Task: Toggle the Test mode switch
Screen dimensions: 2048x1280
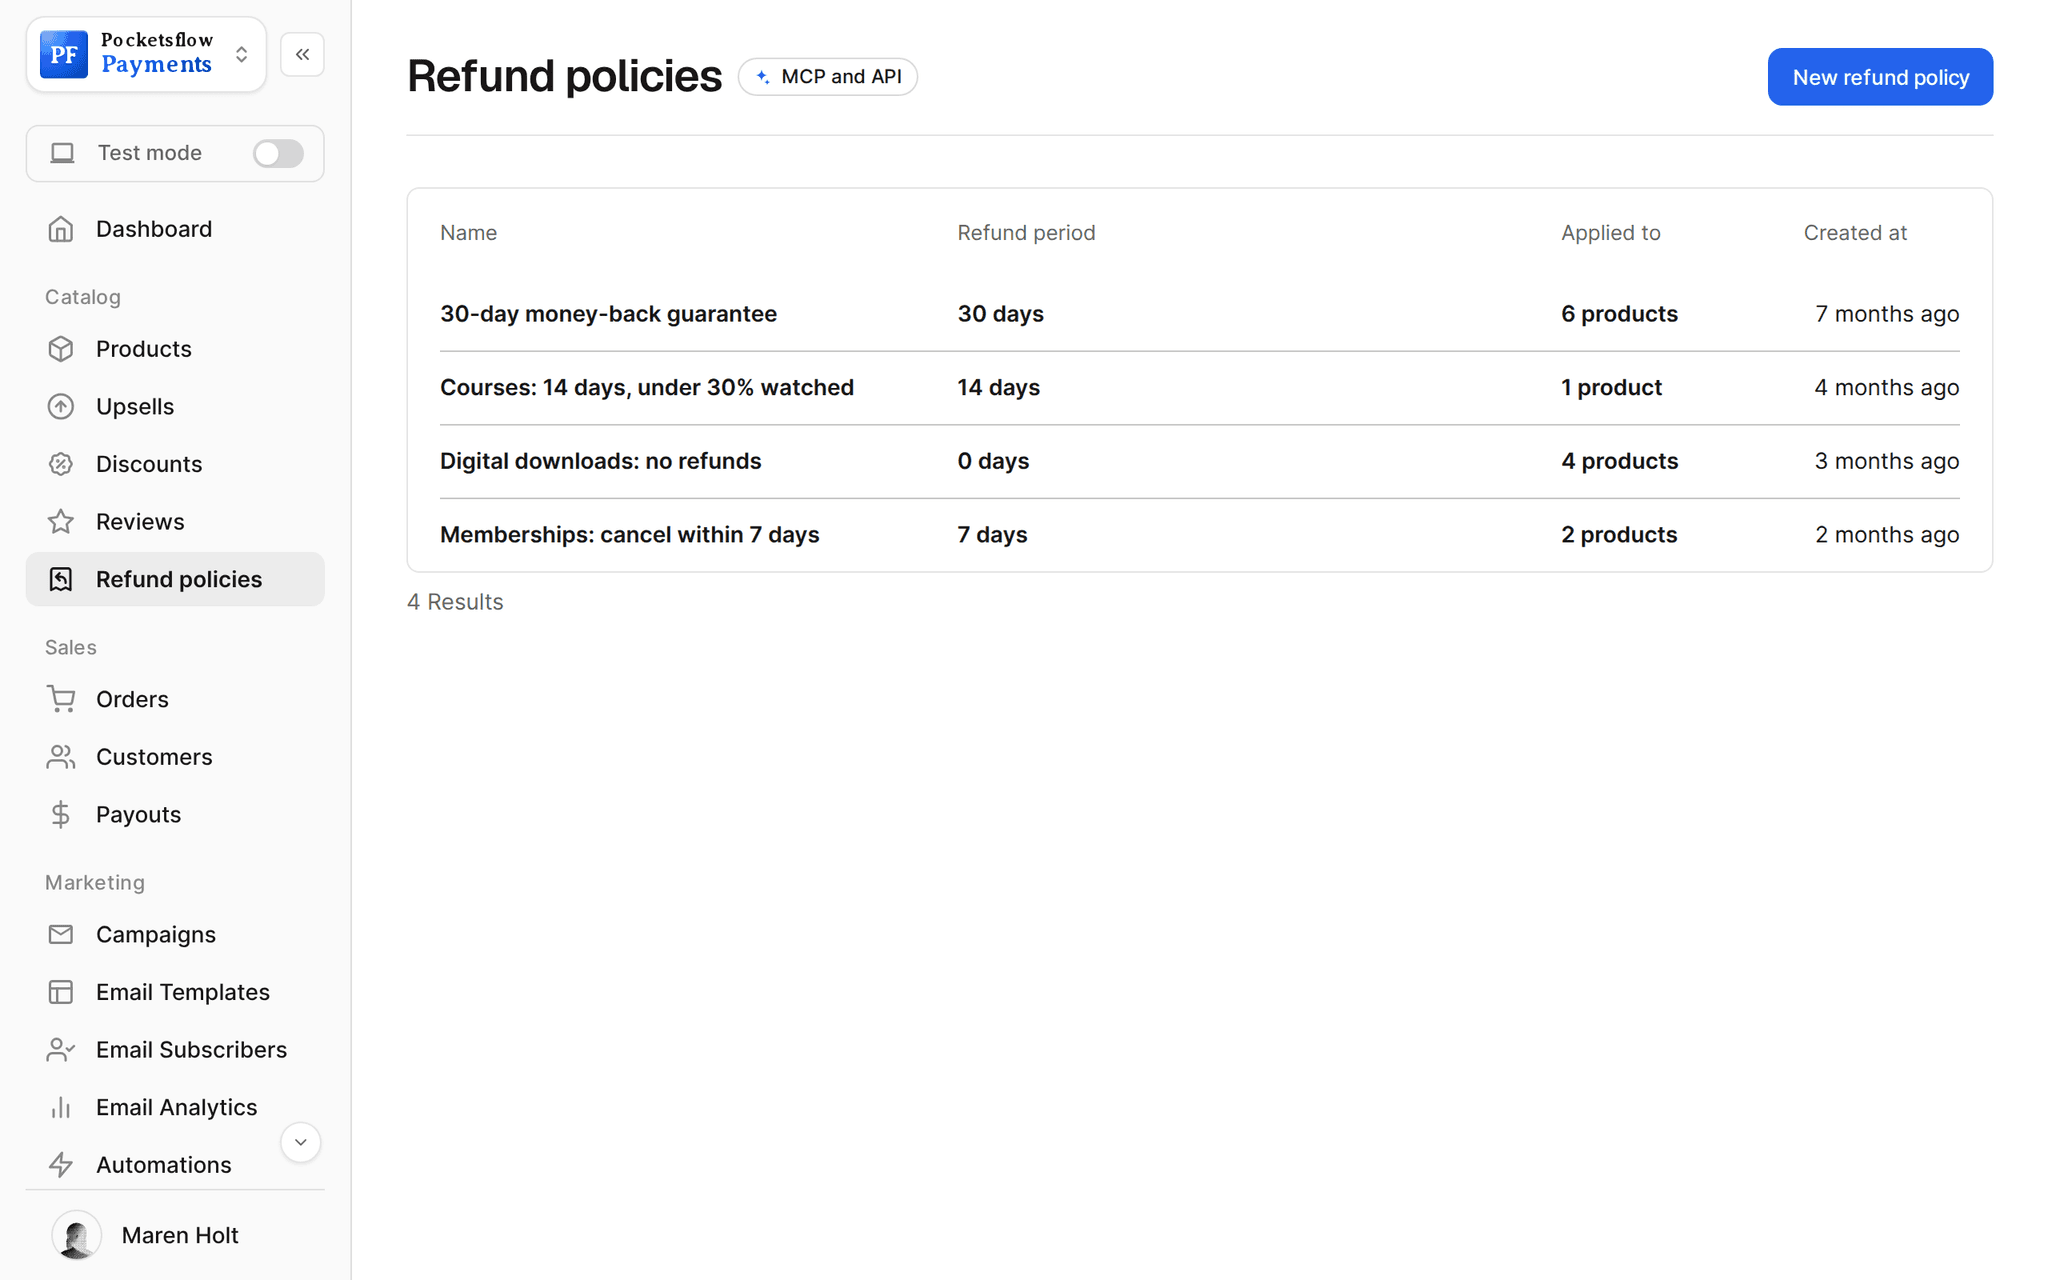Action: (278, 153)
